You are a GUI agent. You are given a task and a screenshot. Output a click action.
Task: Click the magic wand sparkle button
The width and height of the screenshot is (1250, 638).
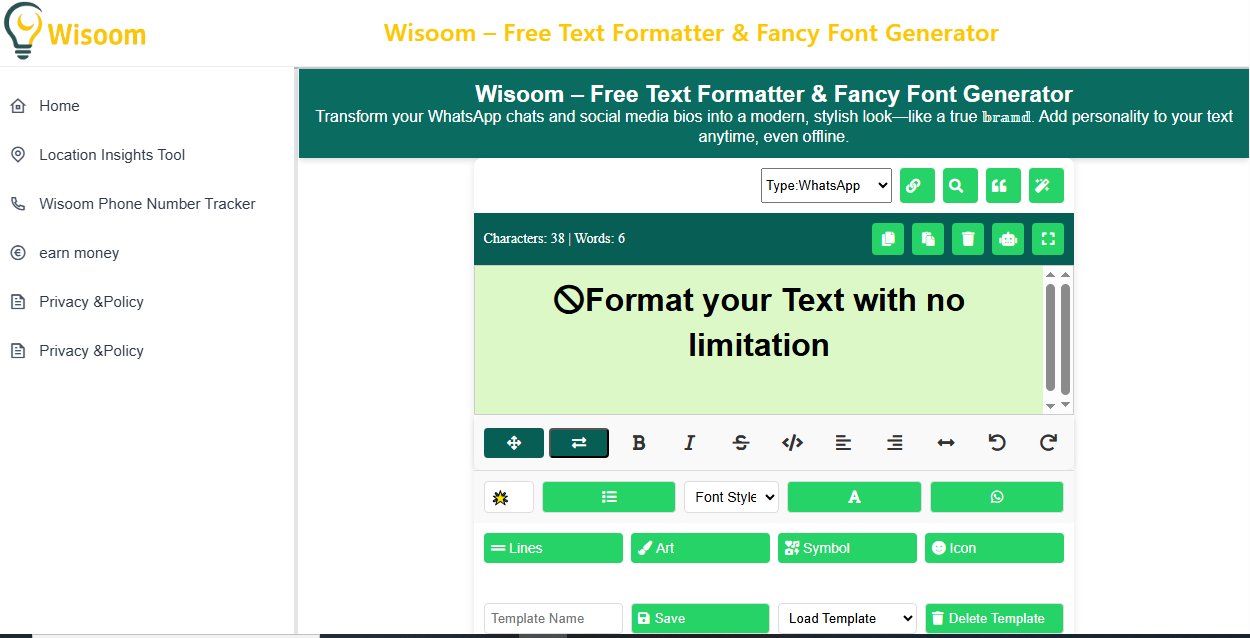coord(1046,185)
